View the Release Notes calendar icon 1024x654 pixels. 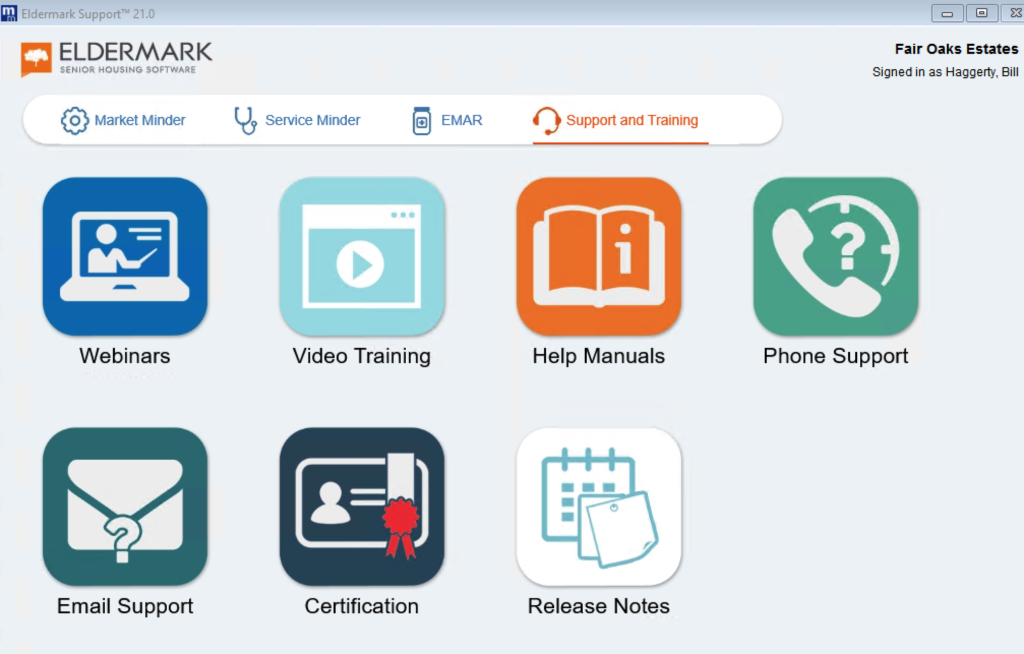point(599,506)
